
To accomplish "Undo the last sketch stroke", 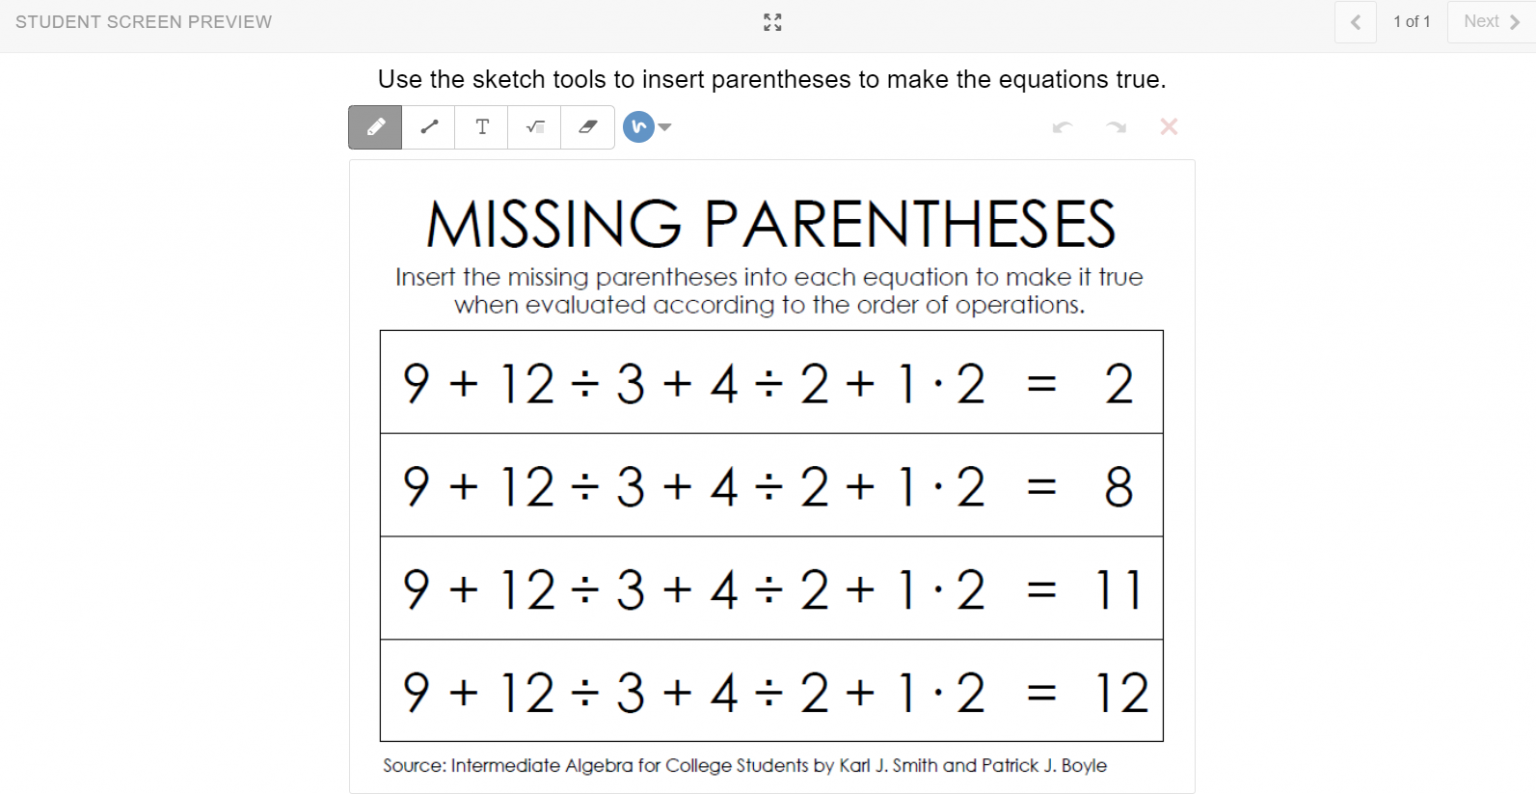I will (x=1062, y=127).
